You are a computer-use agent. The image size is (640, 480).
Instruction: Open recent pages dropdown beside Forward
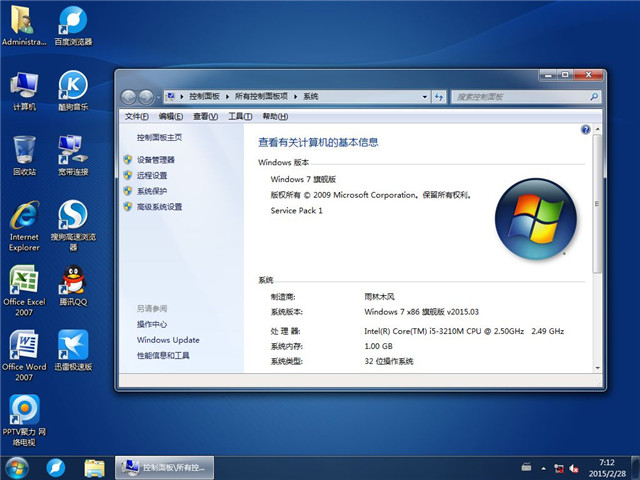click(x=158, y=98)
